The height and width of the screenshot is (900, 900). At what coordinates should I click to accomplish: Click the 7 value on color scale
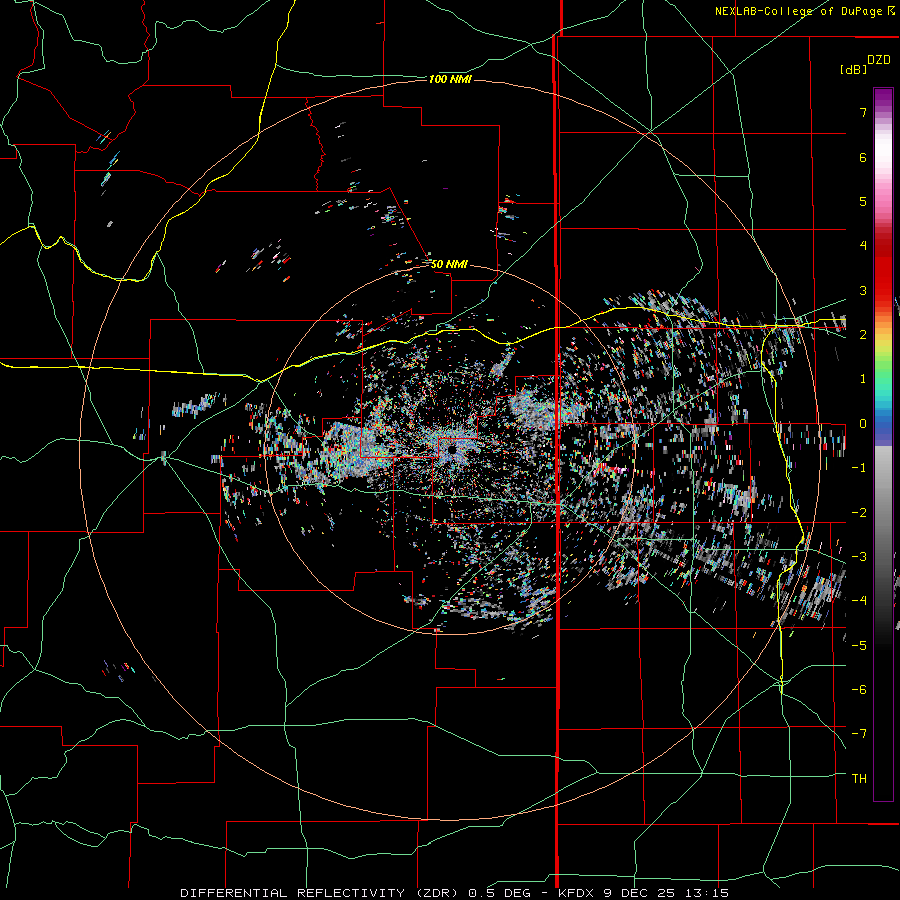(863, 112)
